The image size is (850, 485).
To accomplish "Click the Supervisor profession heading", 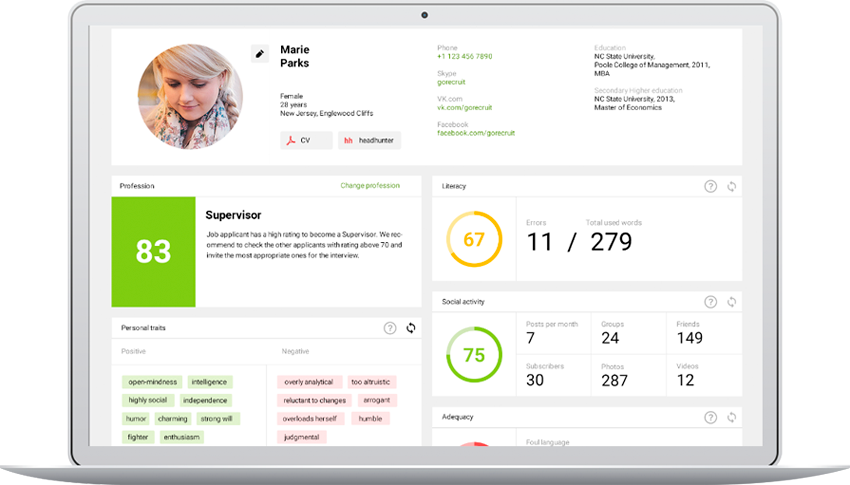I will [233, 215].
